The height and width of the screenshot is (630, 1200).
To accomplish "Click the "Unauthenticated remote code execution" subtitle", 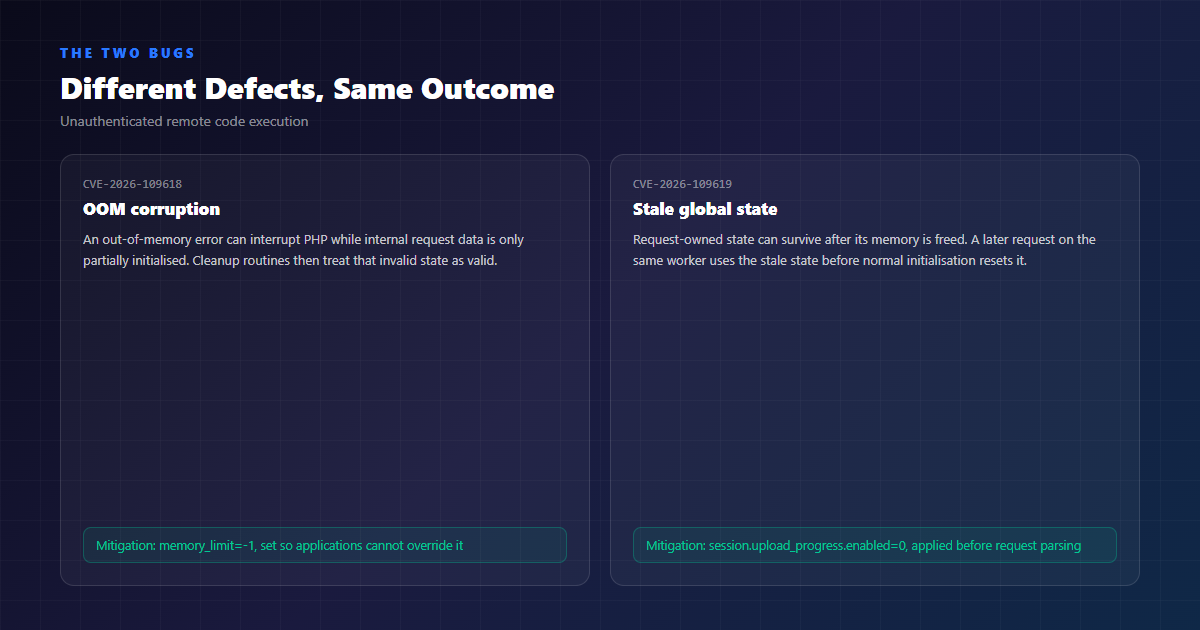I will click(x=184, y=122).
